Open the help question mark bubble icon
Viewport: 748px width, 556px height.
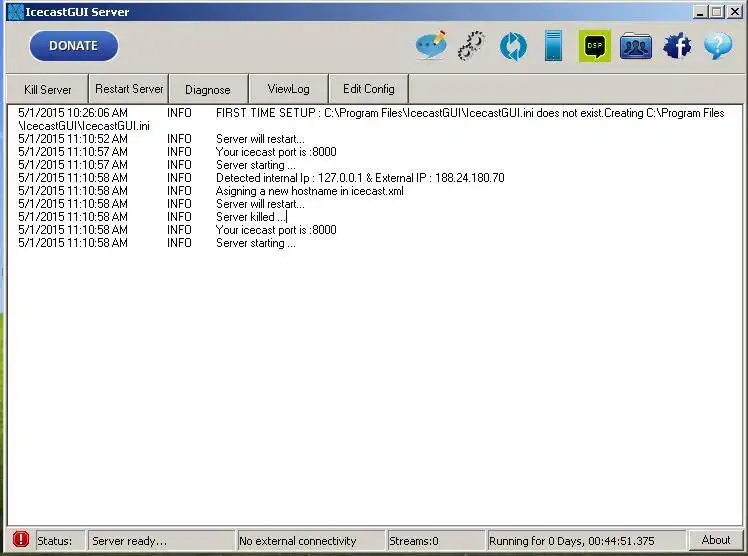(717, 46)
